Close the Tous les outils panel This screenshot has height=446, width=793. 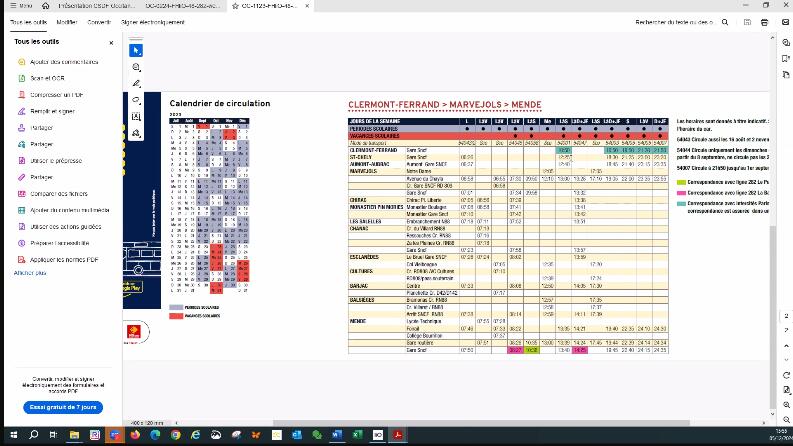pyautogui.click(x=111, y=43)
